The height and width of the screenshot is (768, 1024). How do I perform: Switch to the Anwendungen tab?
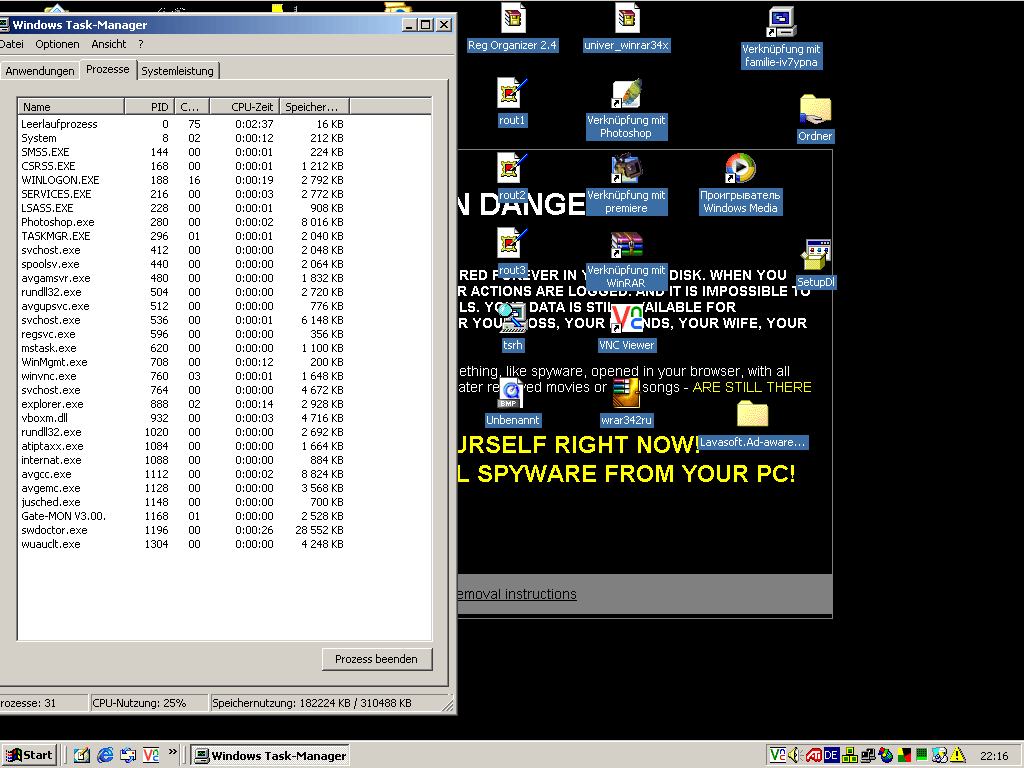point(40,71)
